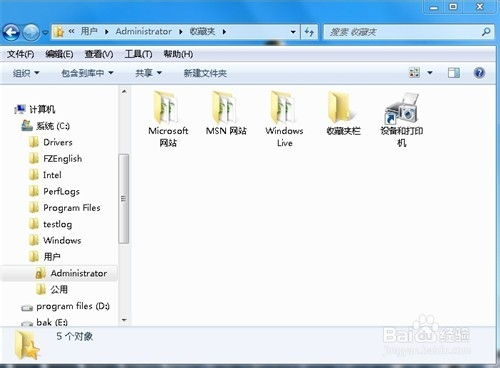Select the testlog folder in tree
Viewport: 500px width, 368px height.
(x=57, y=224)
